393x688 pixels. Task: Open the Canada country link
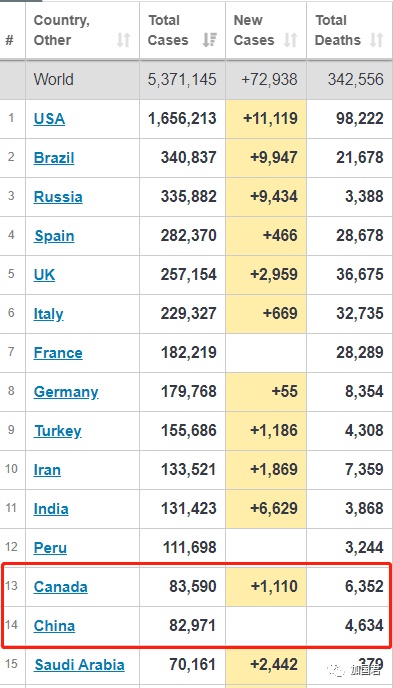[61, 587]
